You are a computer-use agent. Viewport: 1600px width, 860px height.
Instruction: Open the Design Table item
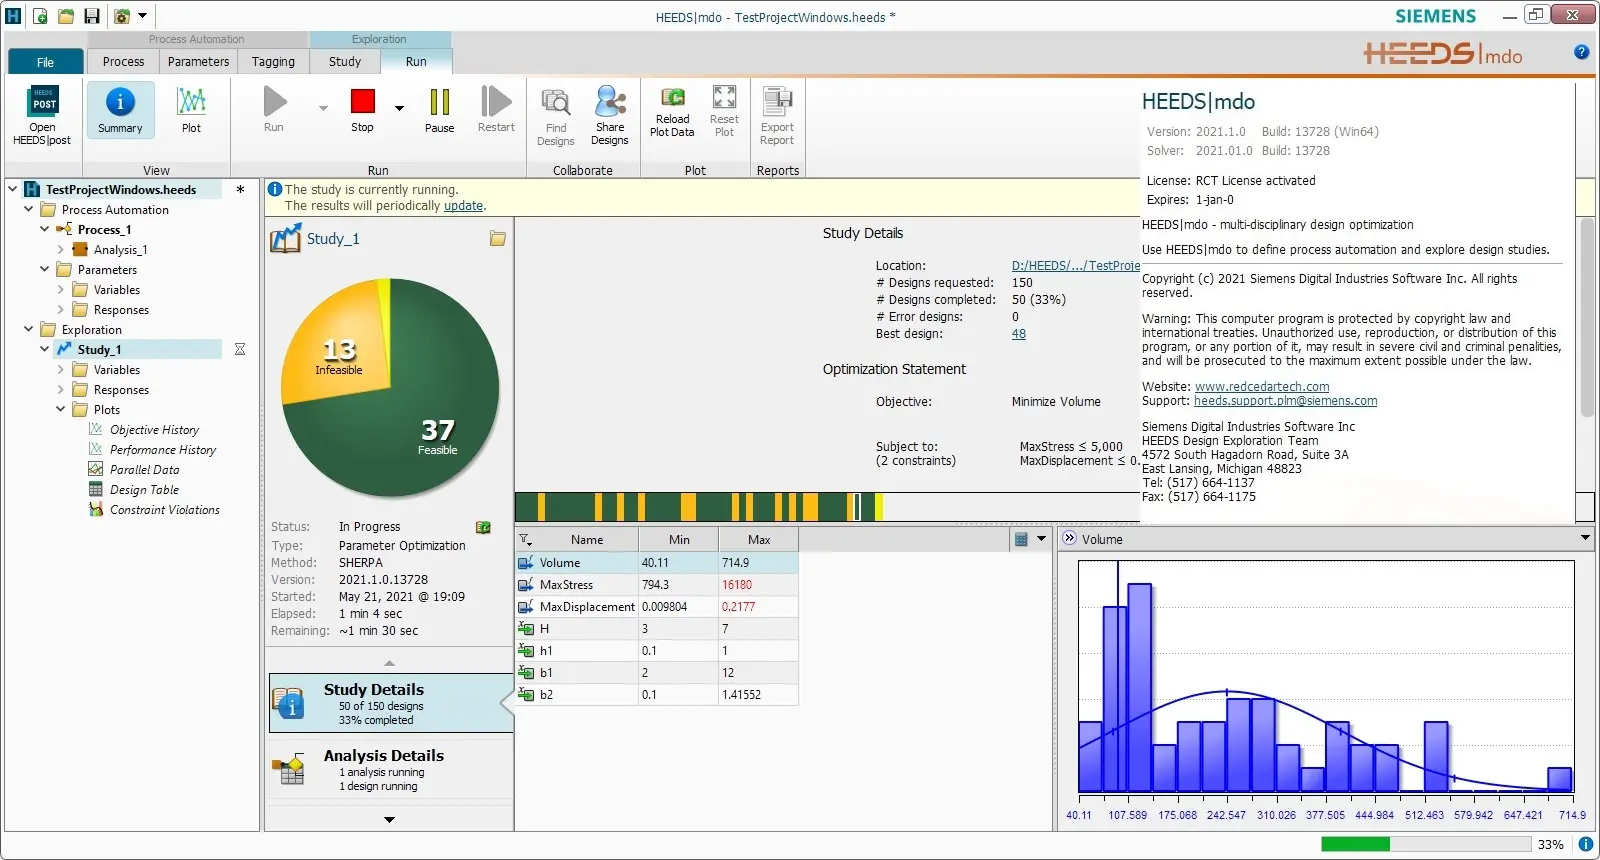144,490
